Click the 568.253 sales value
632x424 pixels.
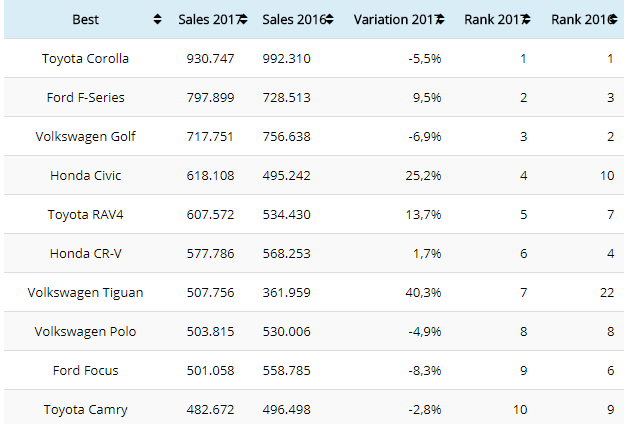click(x=287, y=254)
